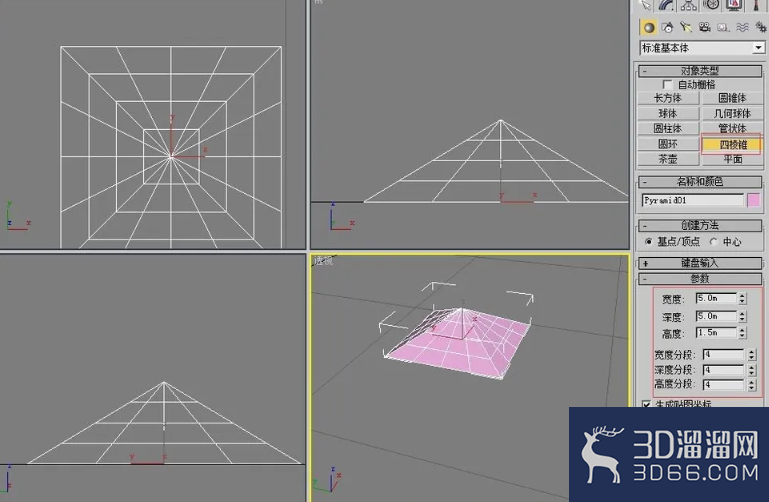Screen dimensions: 769x502
Task: Open the Lights category icon
Action: pyautogui.click(x=686, y=27)
